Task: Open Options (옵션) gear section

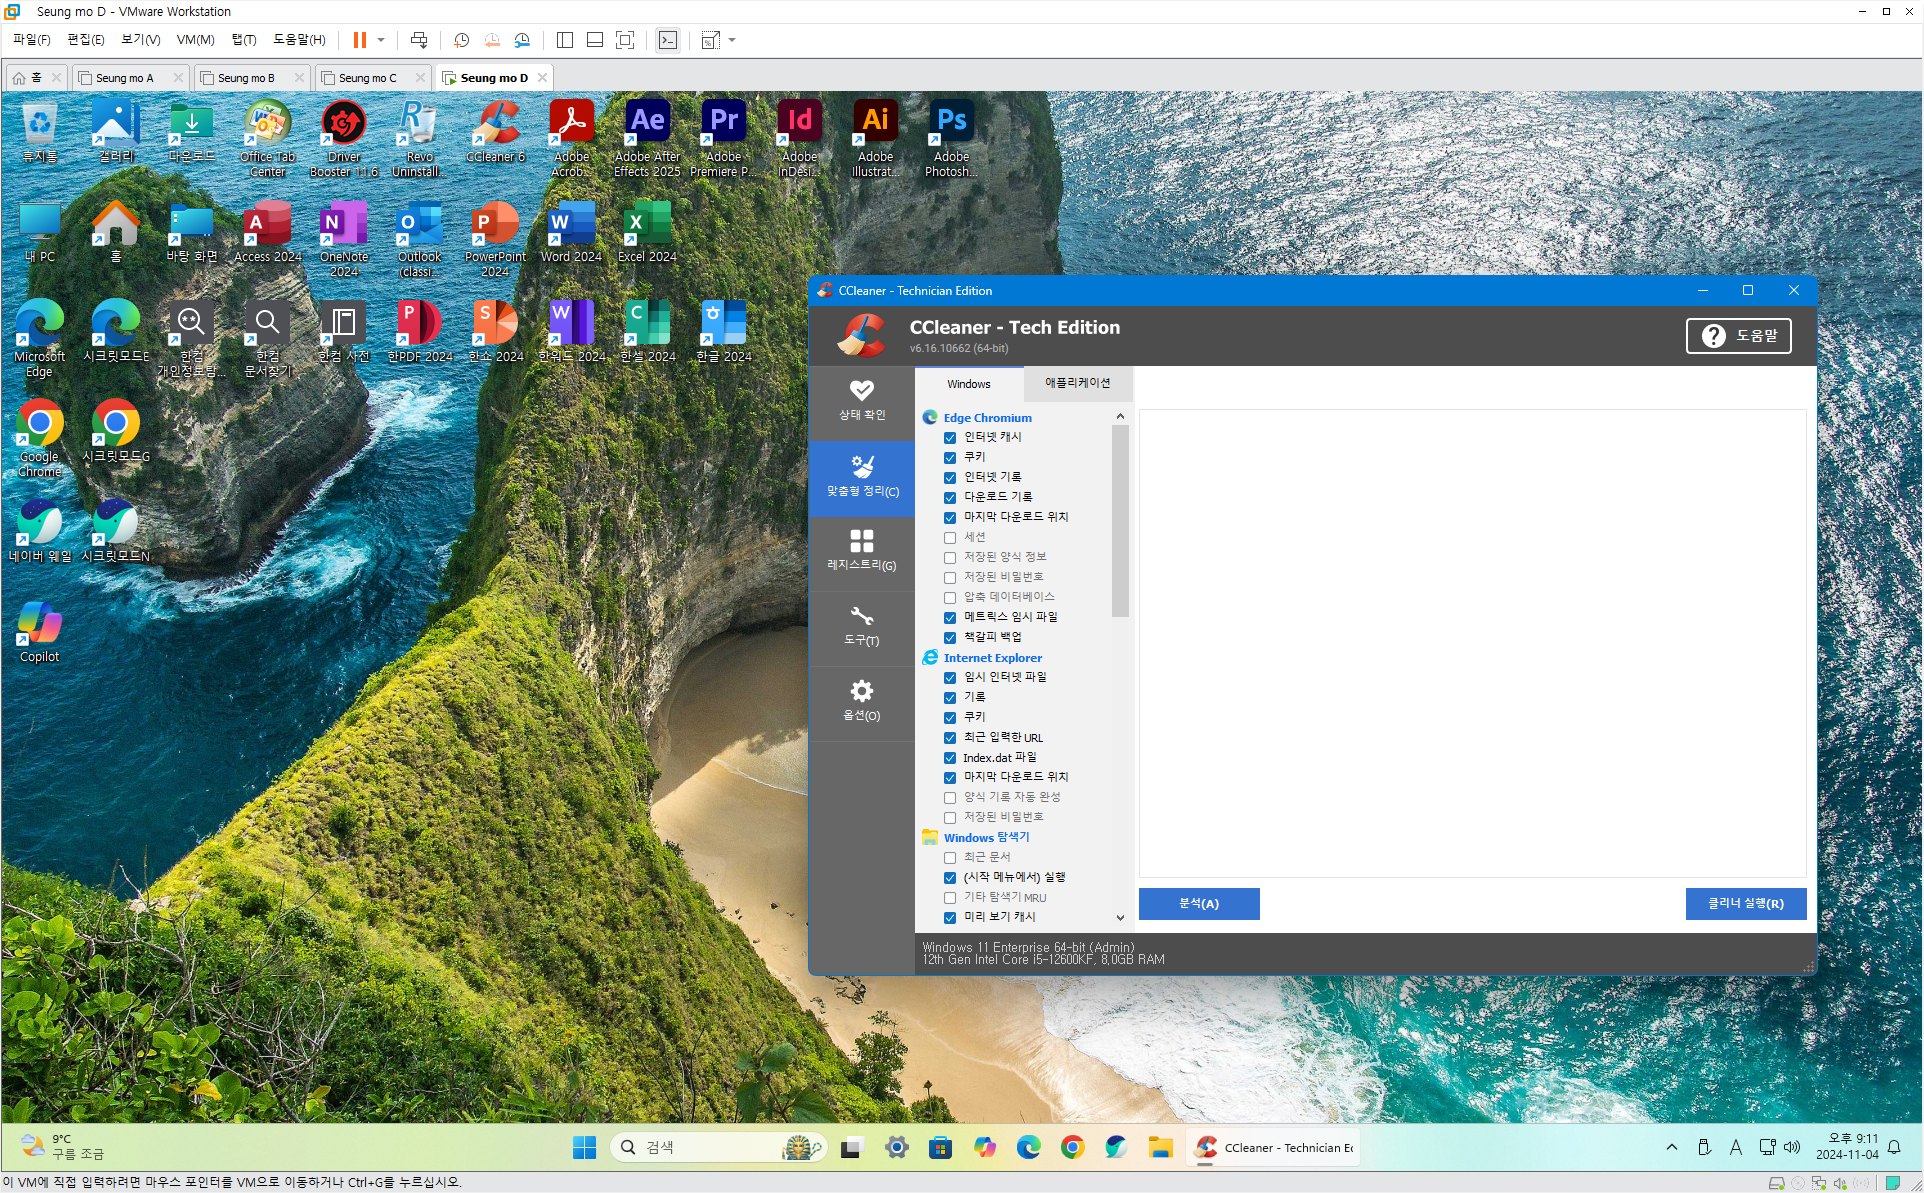Action: click(861, 701)
